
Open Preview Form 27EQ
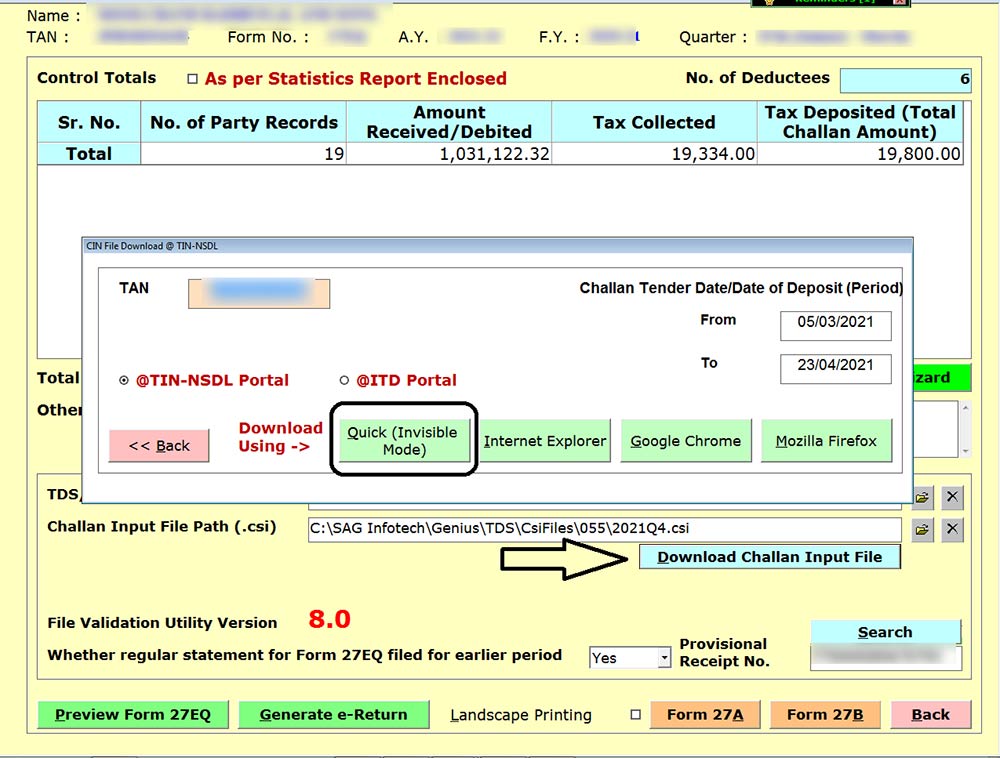(133, 715)
